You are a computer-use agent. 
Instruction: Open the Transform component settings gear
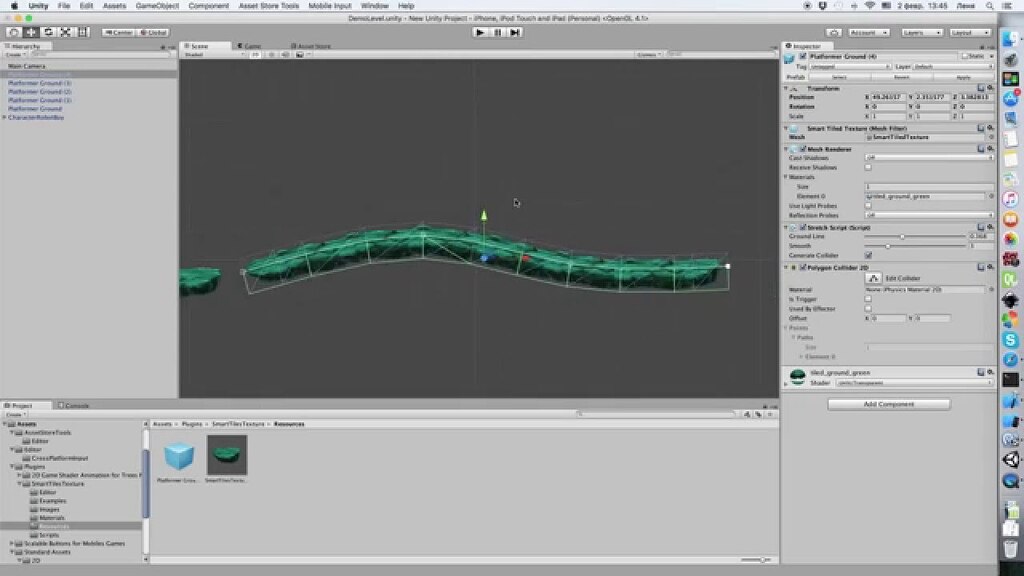point(988,85)
